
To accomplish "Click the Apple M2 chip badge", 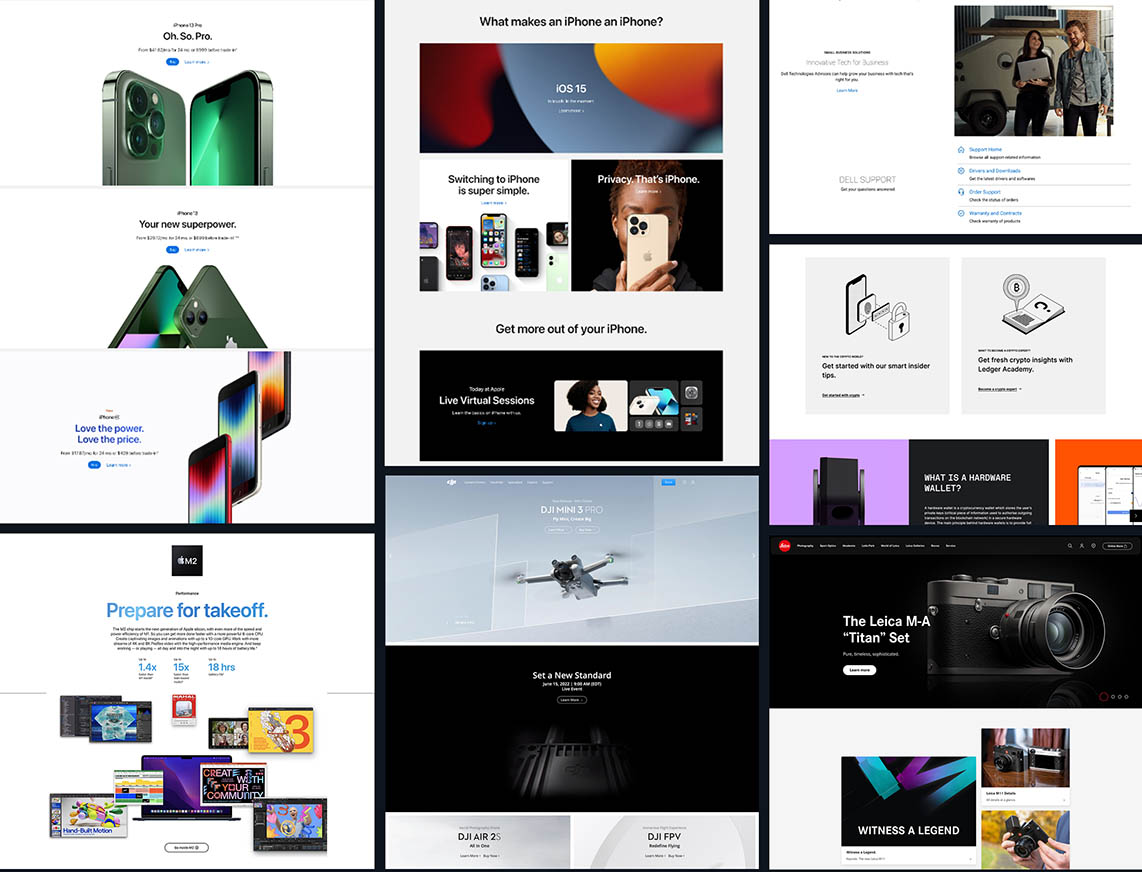I will click(x=187, y=560).
